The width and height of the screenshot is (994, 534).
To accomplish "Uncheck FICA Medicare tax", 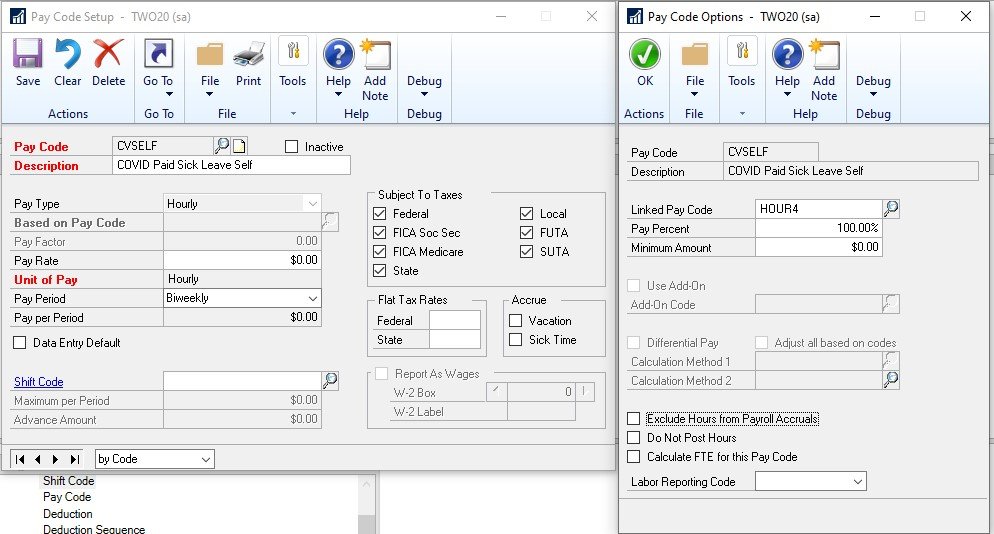I will click(380, 252).
